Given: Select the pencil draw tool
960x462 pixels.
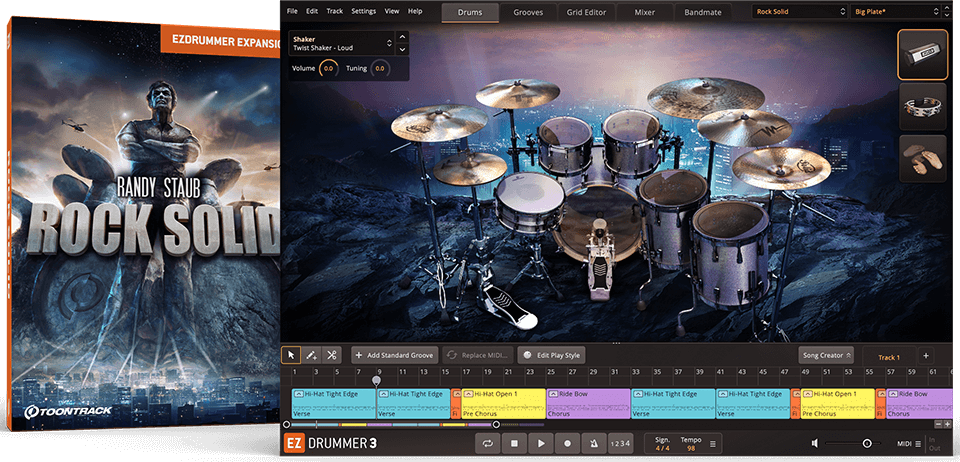Looking at the screenshot, I should tap(311, 355).
